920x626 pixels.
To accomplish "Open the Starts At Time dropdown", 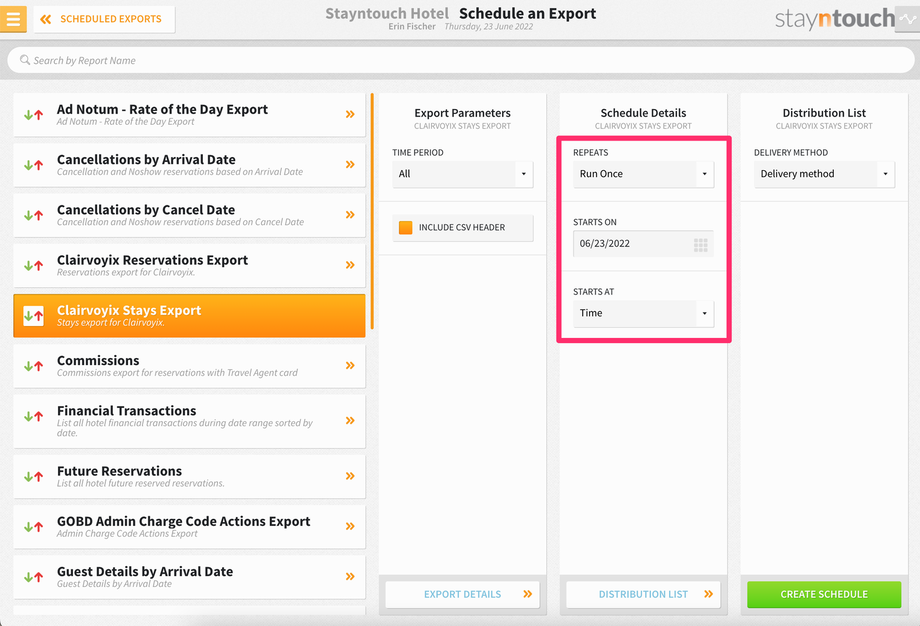I will tap(643, 313).
